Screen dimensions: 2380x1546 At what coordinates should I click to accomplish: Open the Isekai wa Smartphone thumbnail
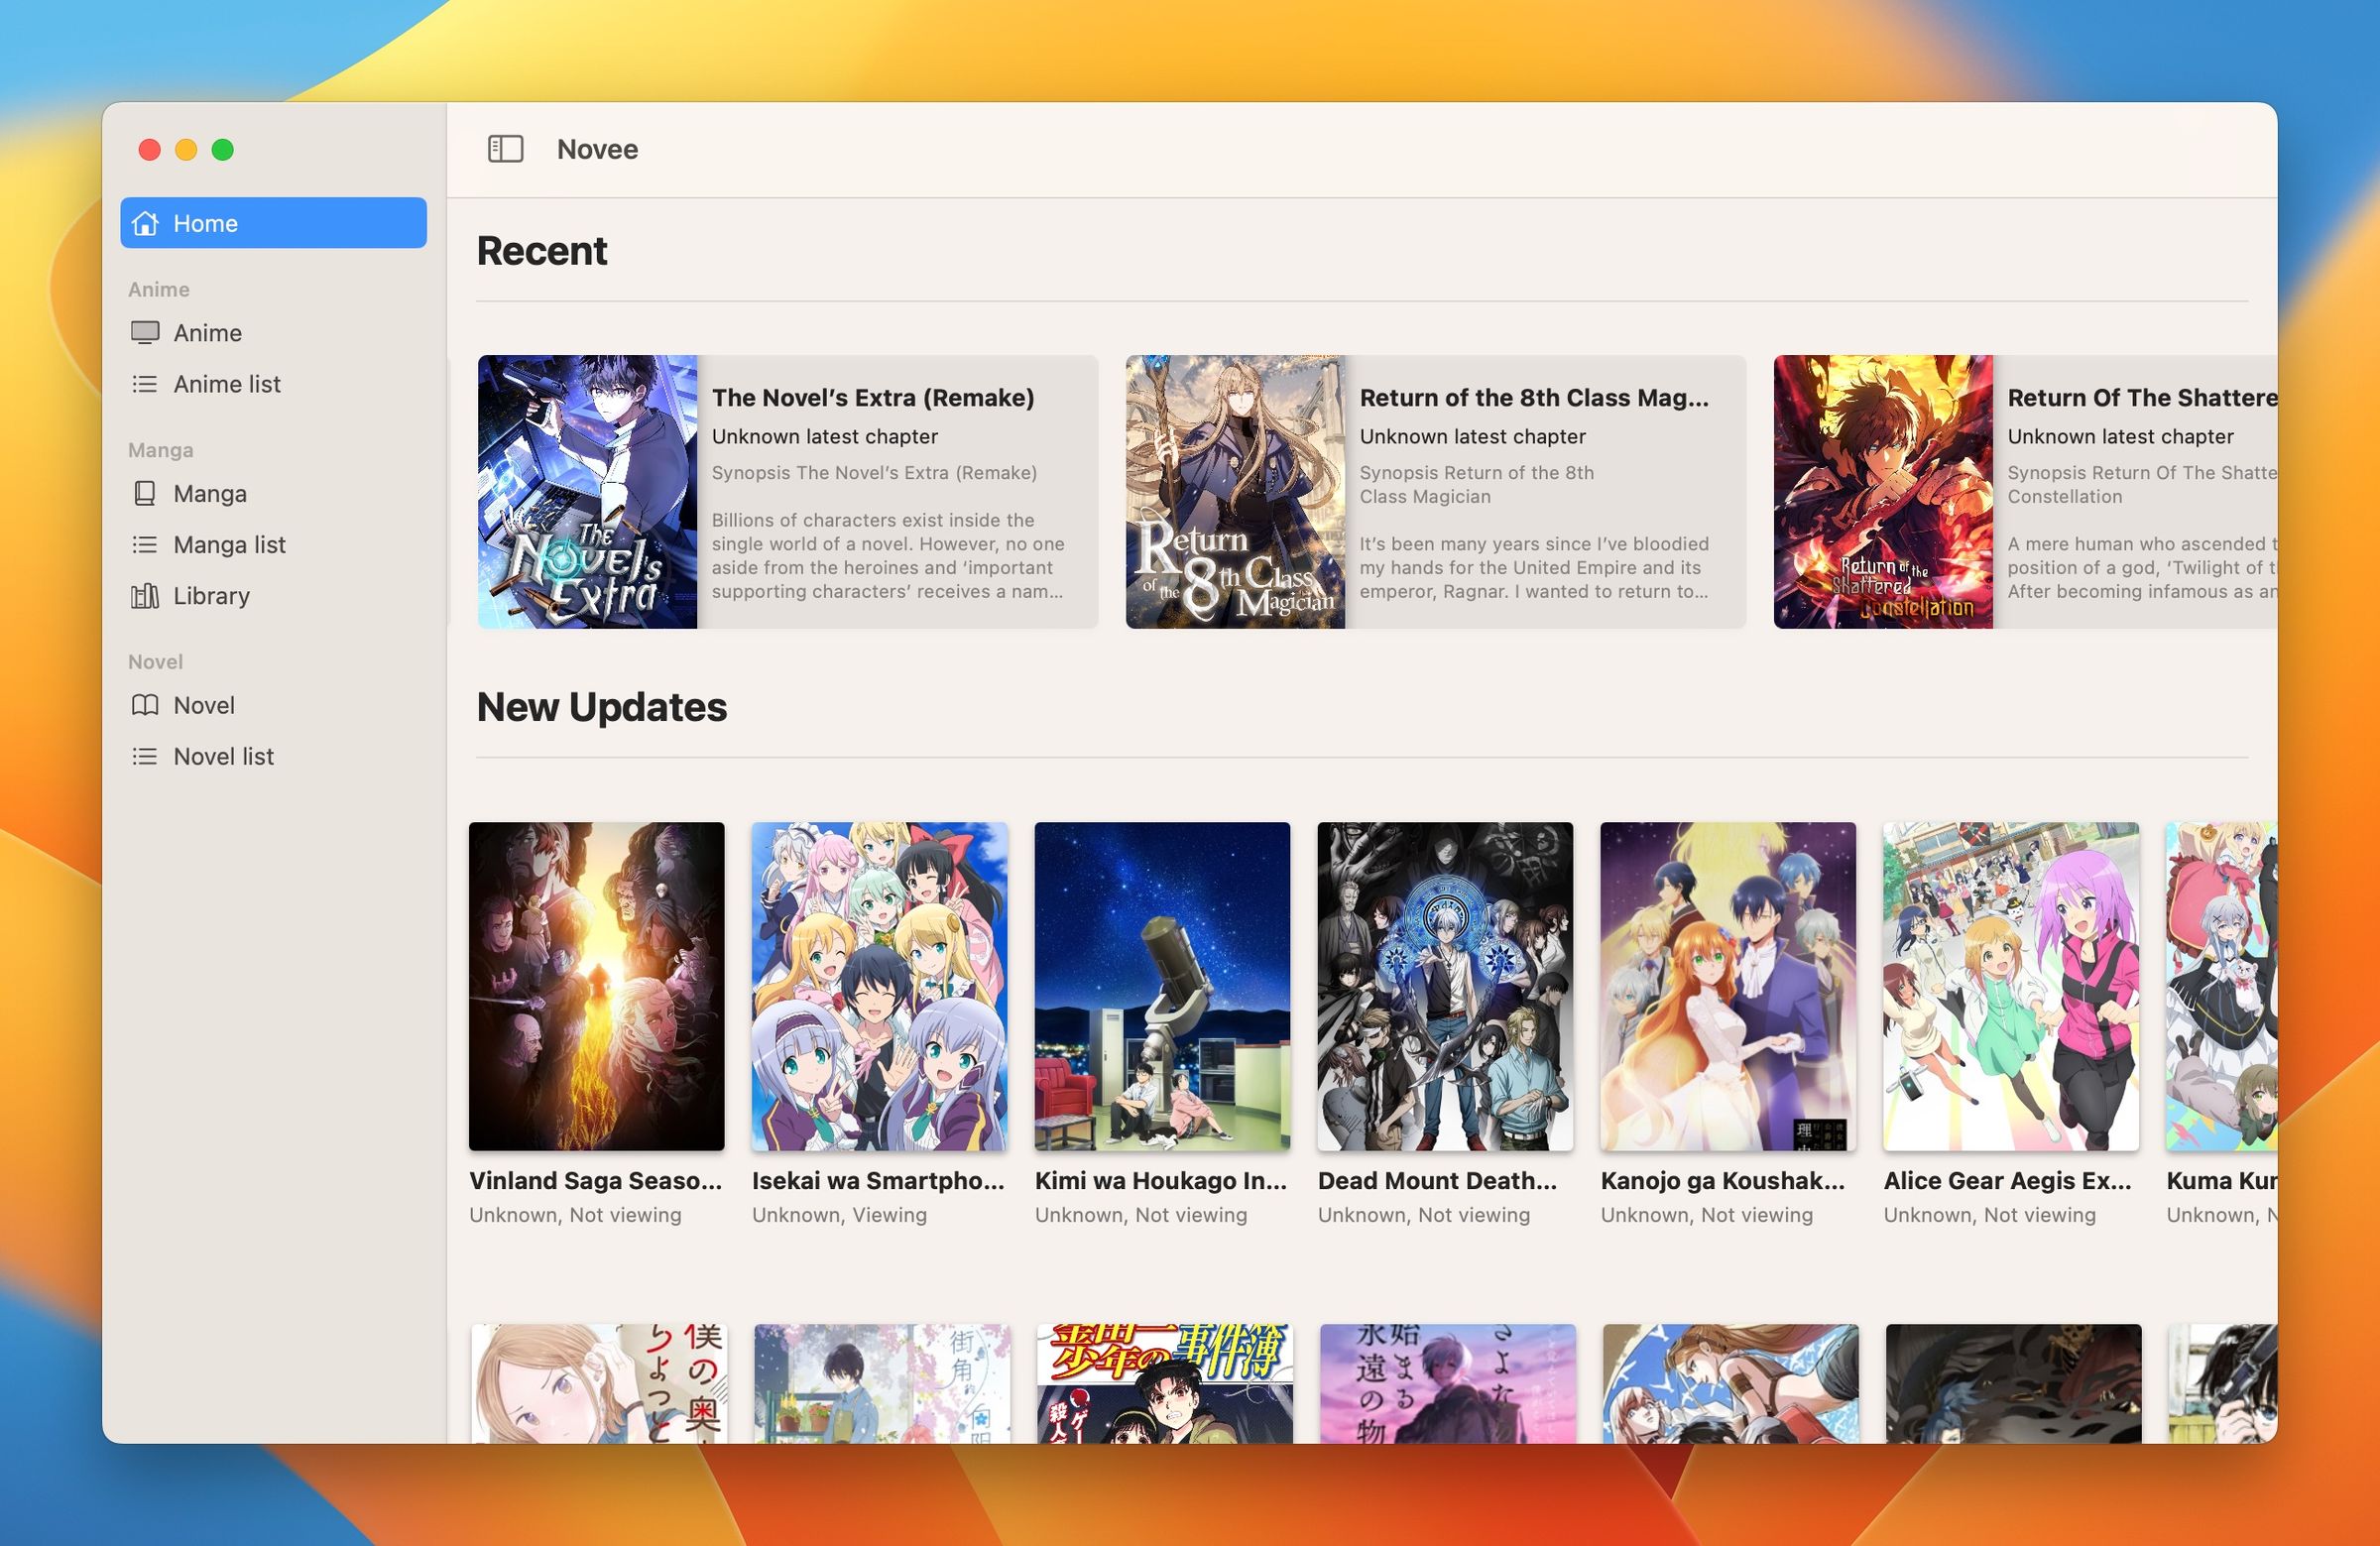pyautogui.click(x=879, y=985)
